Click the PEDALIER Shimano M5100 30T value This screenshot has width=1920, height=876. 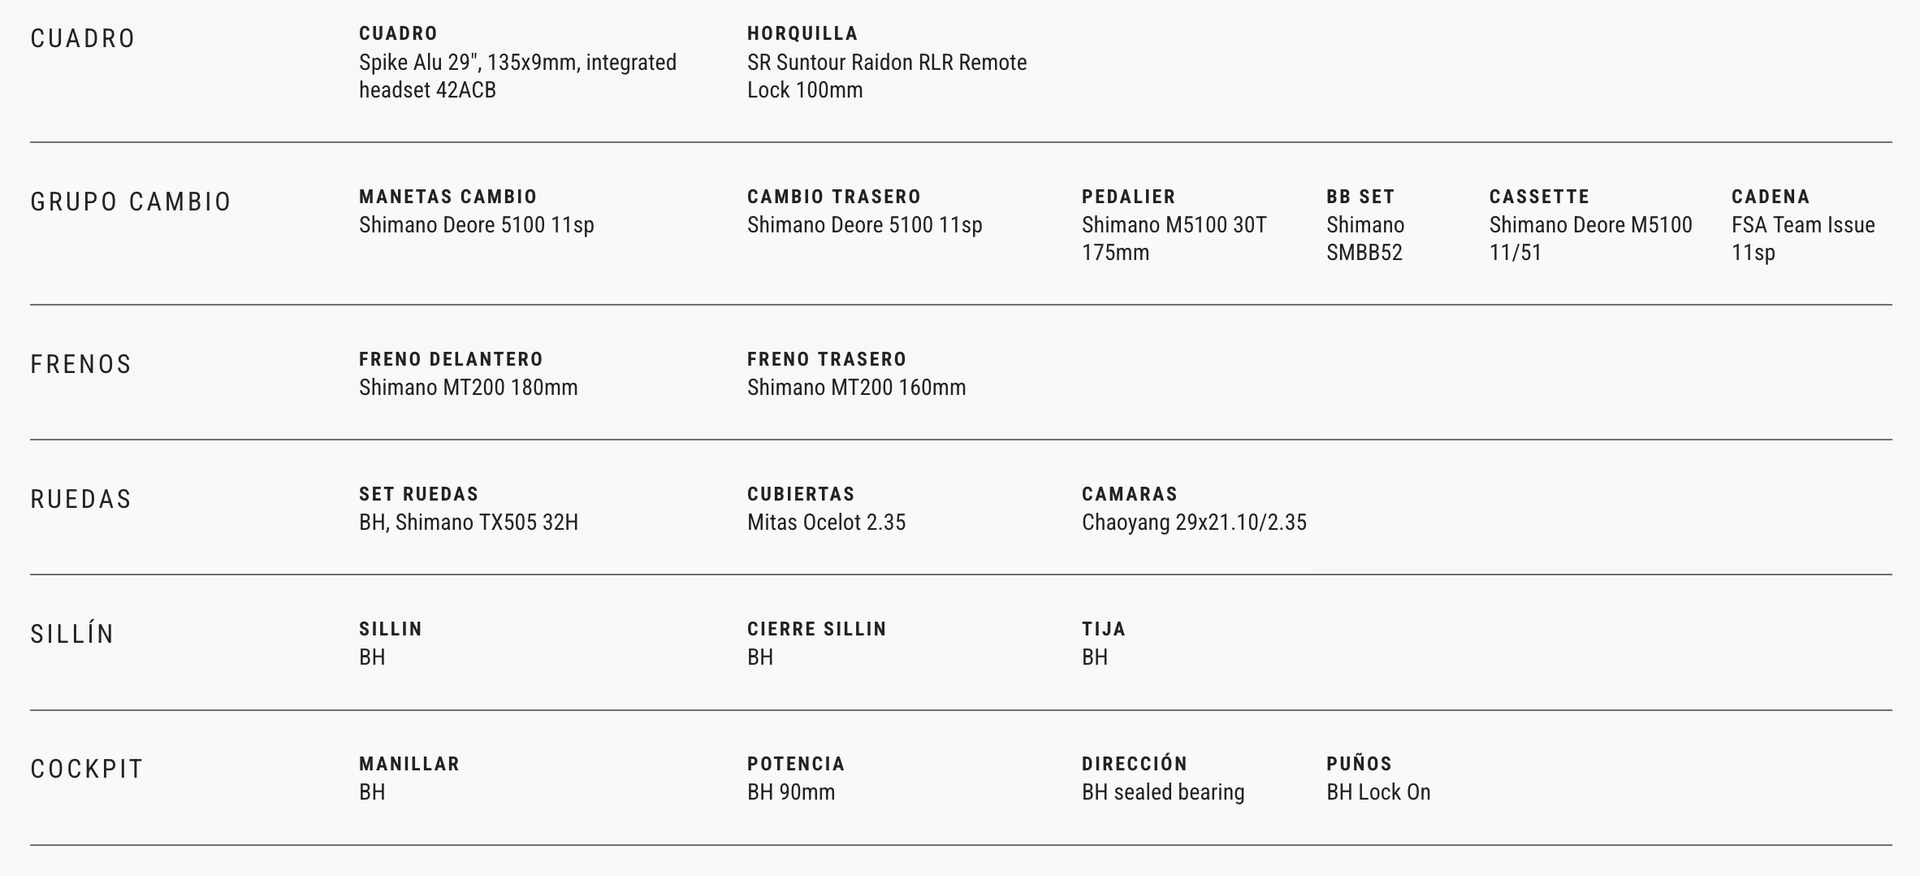(x=1173, y=239)
